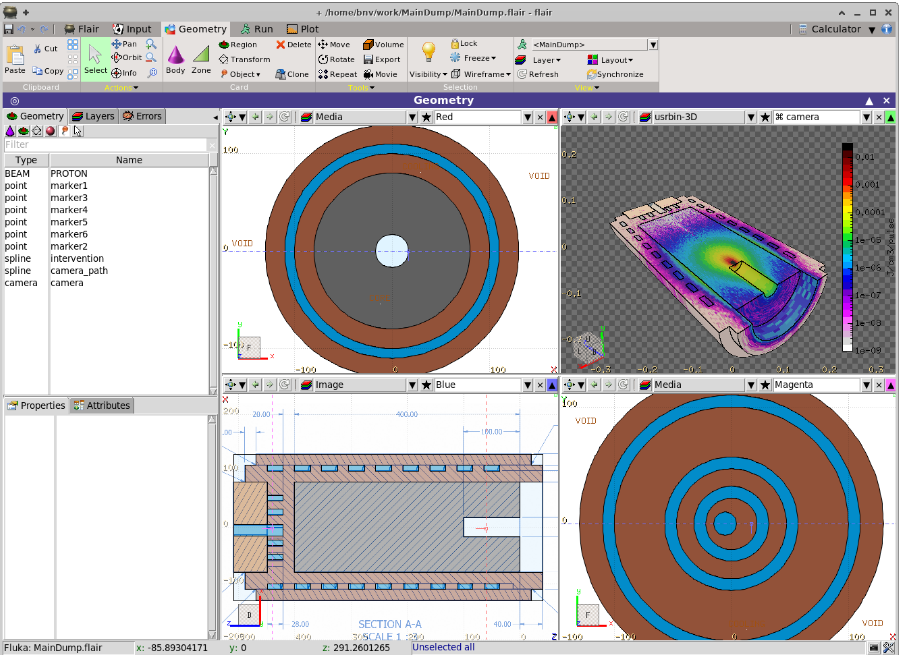This screenshot has width=899, height=655.
Task: Open the Attributes tab
Action: click(x=101, y=406)
